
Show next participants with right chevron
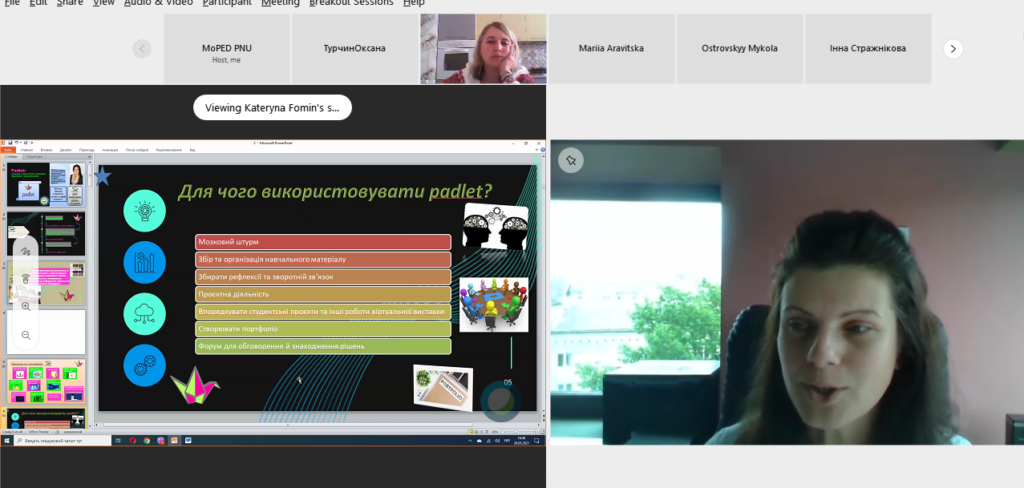click(953, 48)
